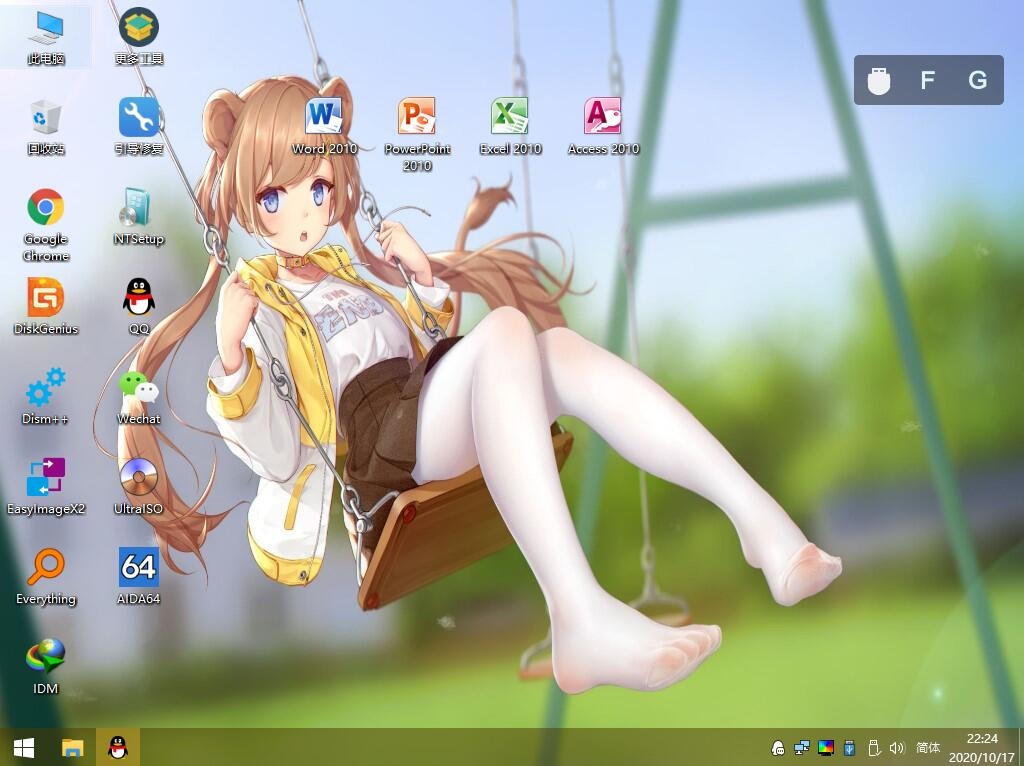Viewport: 1024px width, 766px height.
Task: Switch to QQ on the taskbar
Action: pyautogui.click(x=118, y=748)
